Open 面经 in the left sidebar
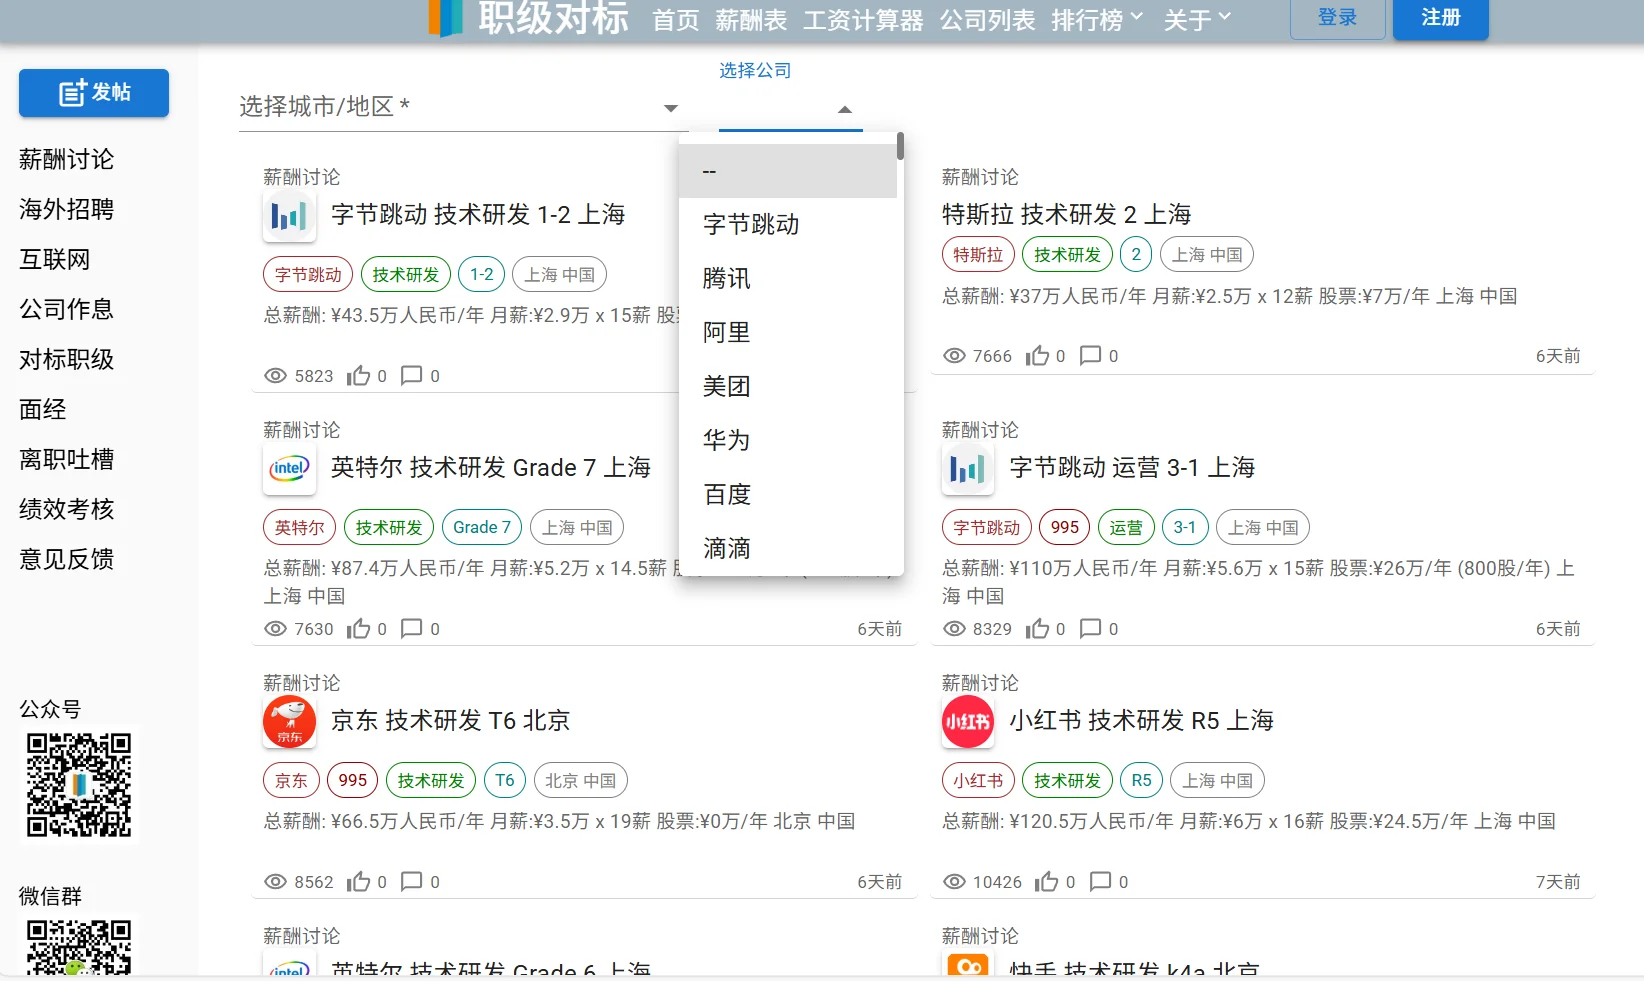This screenshot has height=981, width=1644. [x=42, y=409]
